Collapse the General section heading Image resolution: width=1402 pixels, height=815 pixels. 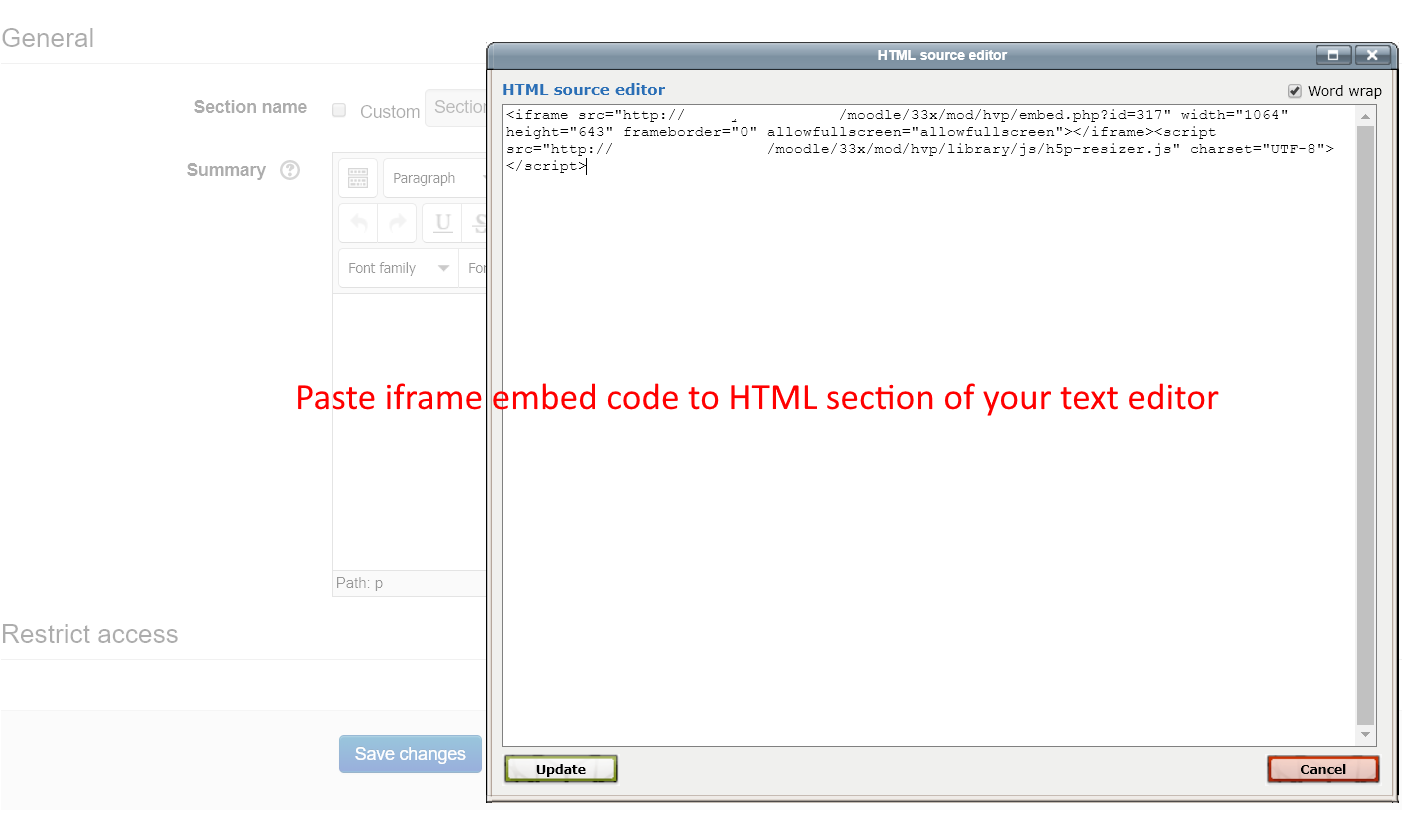tap(48, 38)
